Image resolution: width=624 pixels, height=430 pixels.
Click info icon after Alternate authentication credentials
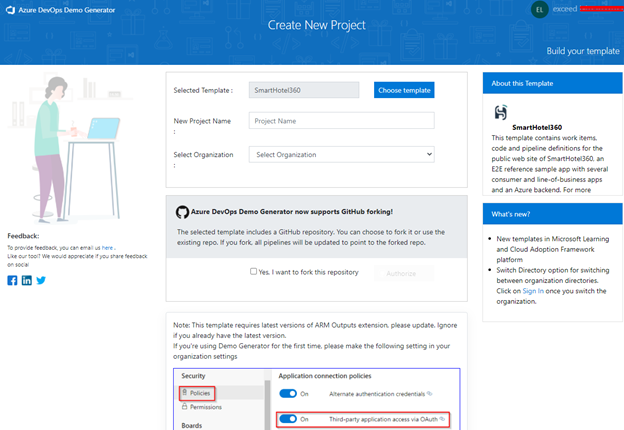(x=429, y=393)
